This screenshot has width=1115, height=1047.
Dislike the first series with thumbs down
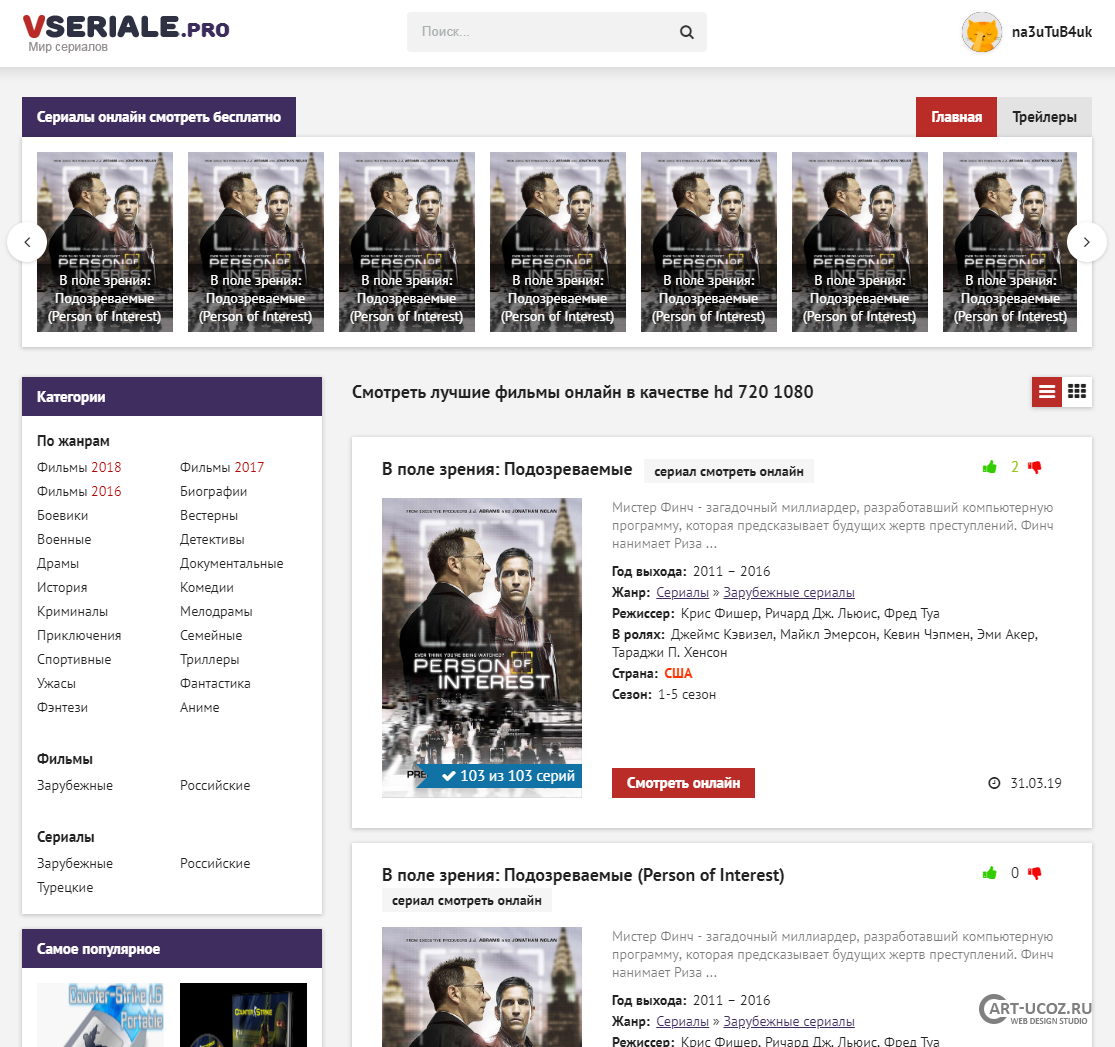tap(1035, 467)
